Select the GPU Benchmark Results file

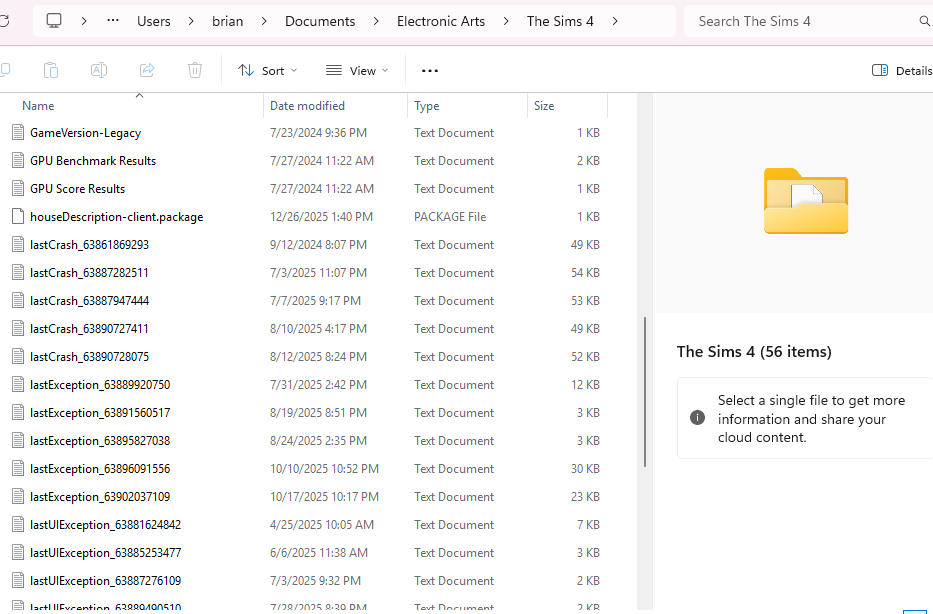click(x=92, y=161)
